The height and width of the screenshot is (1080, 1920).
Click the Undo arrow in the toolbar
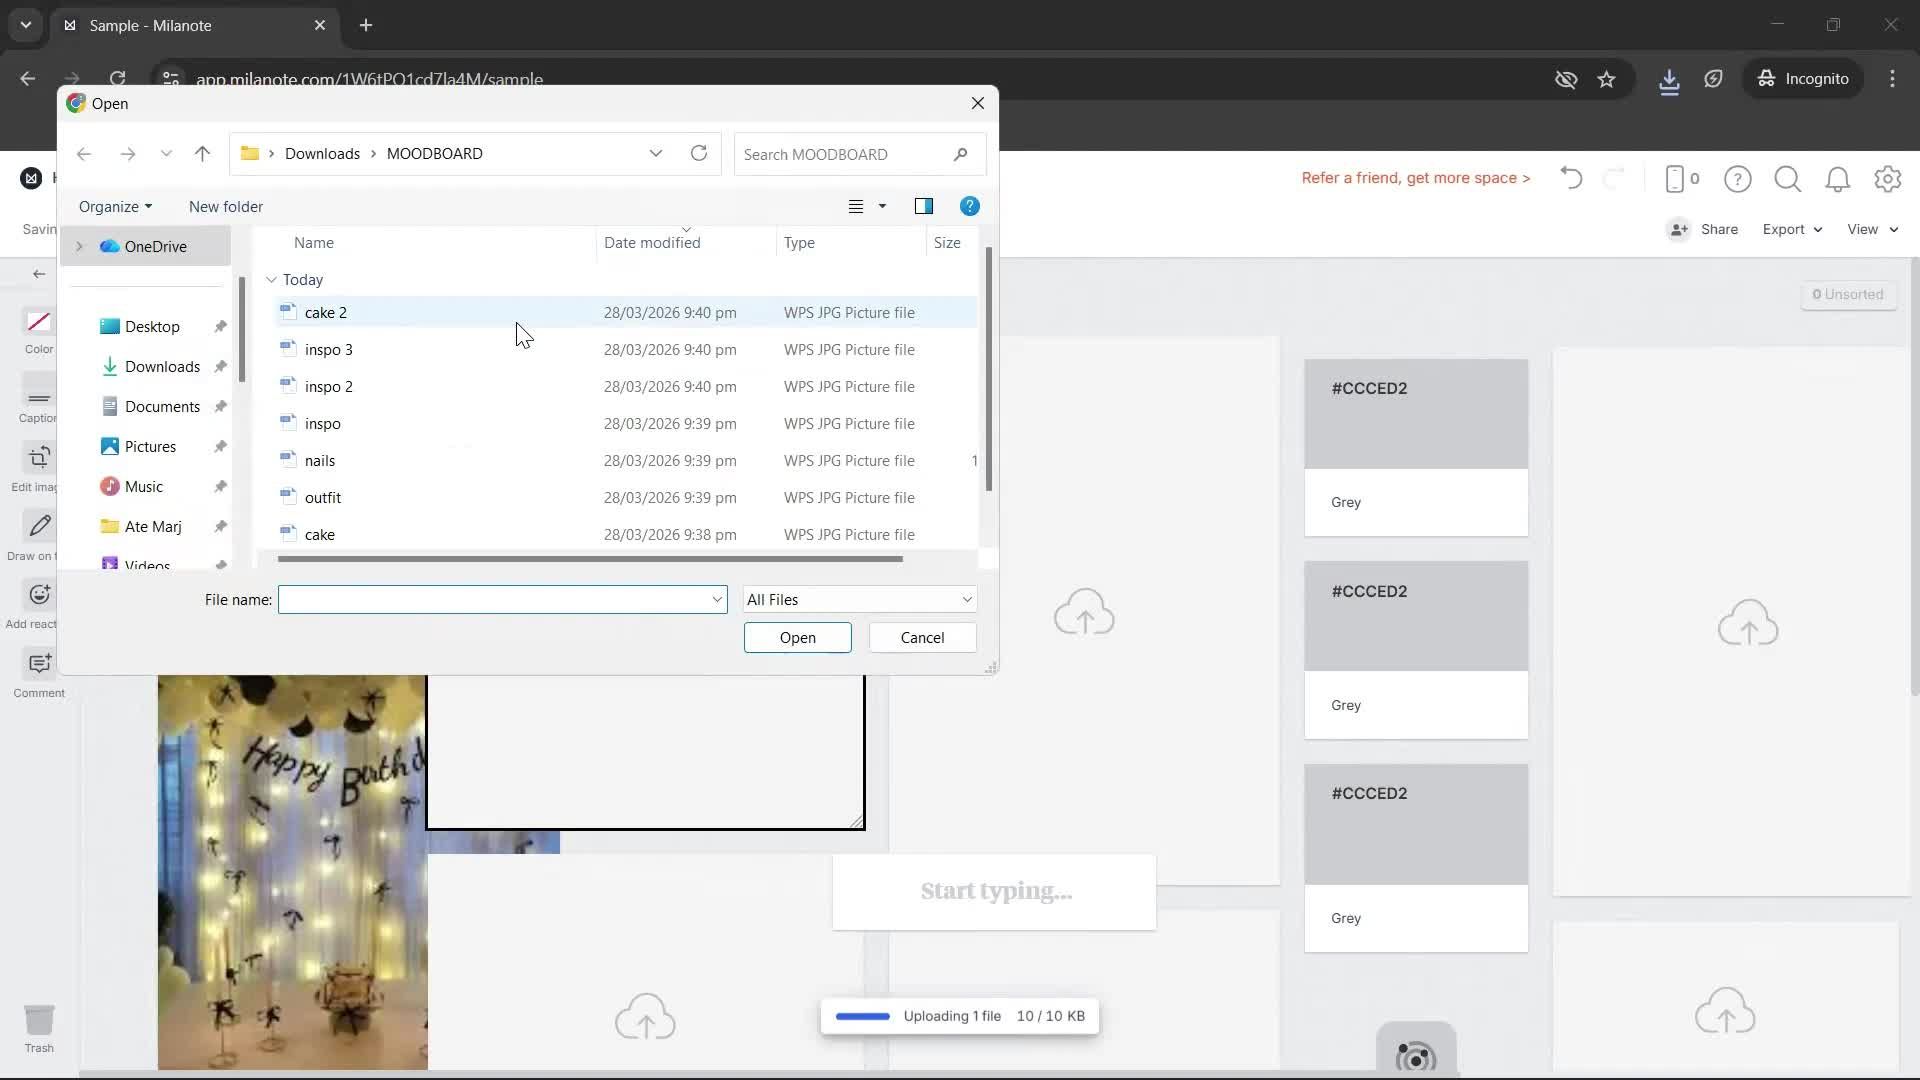1570,178
